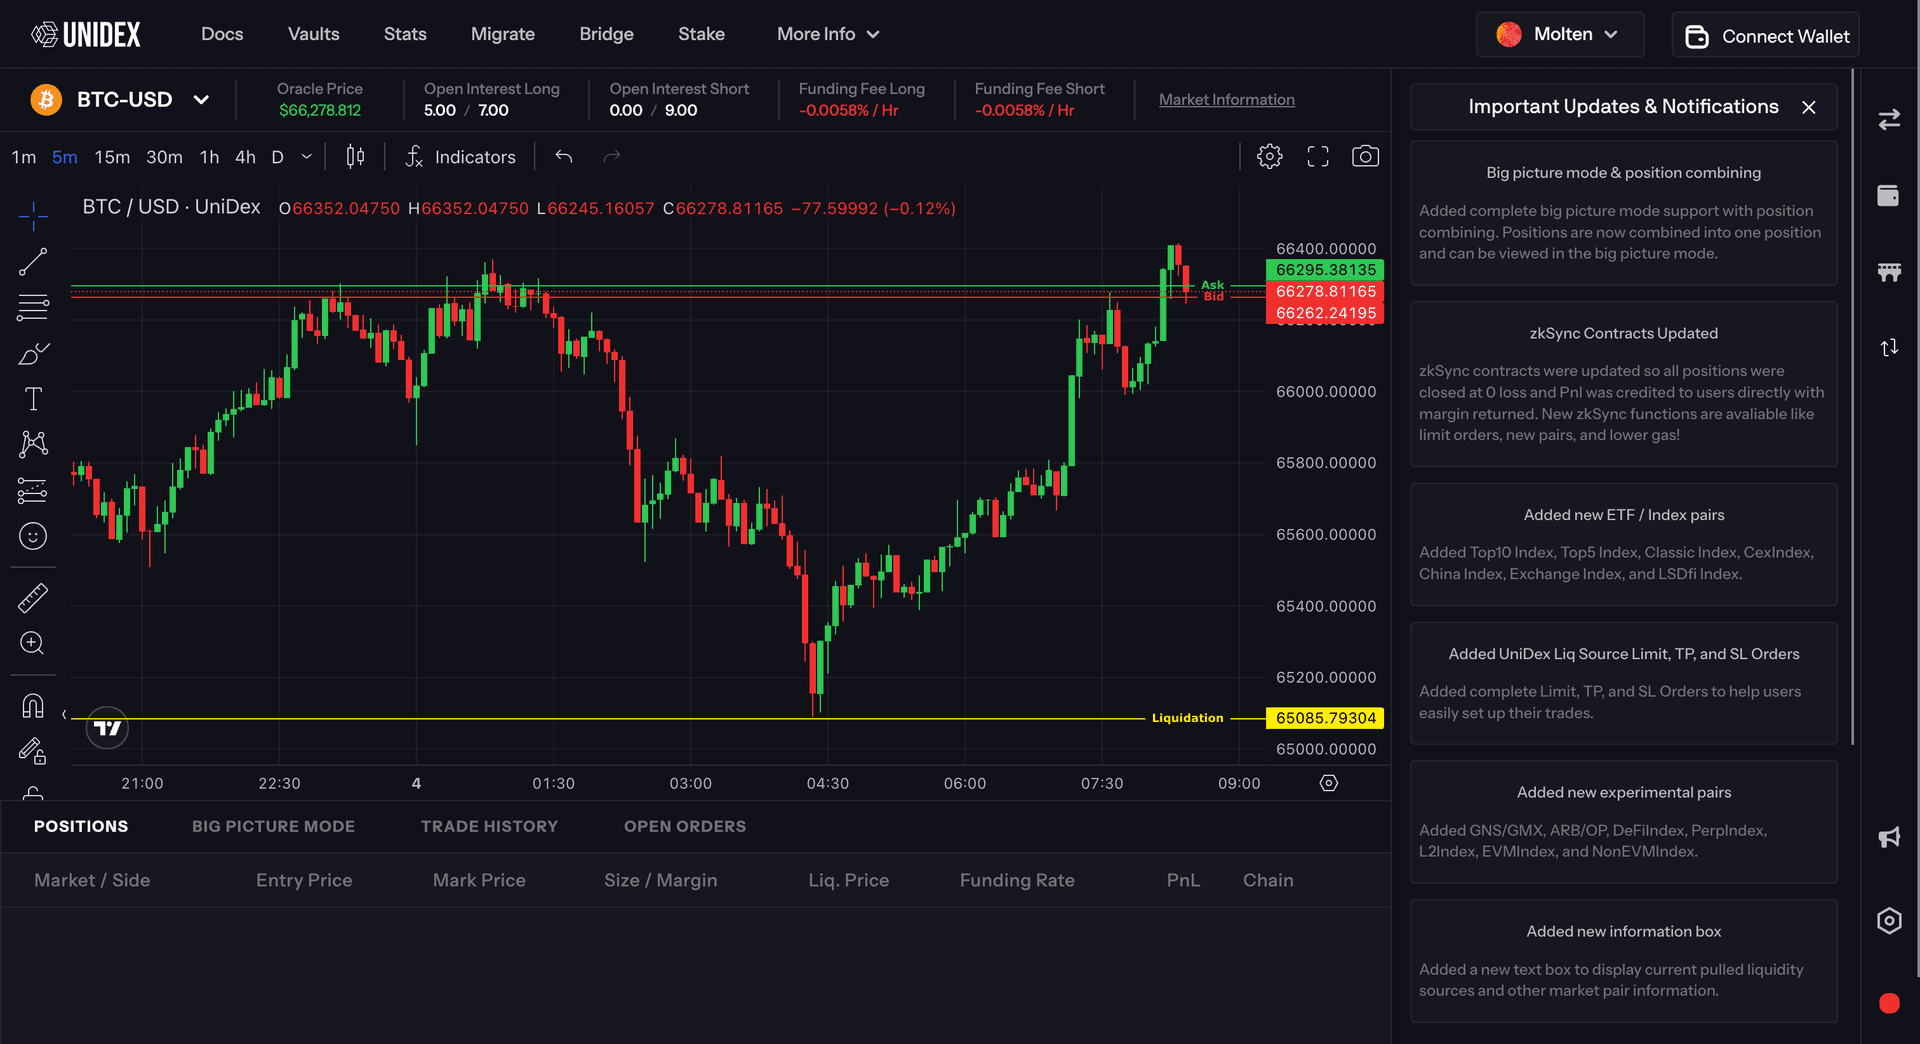Click the red status dot

[1889, 1004]
